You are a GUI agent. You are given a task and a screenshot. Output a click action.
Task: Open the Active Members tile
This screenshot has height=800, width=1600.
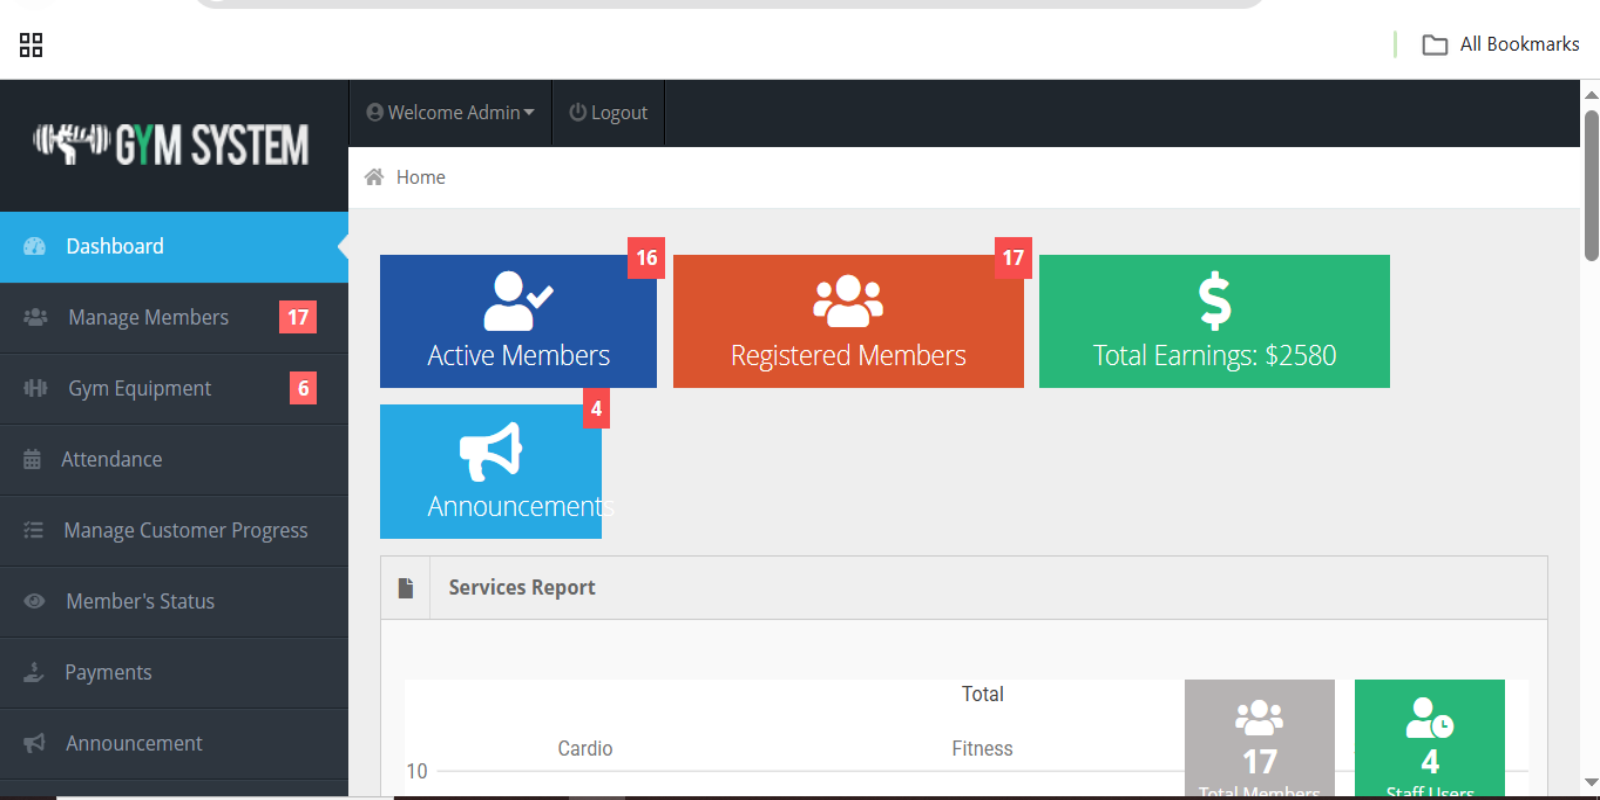(518, 321)
